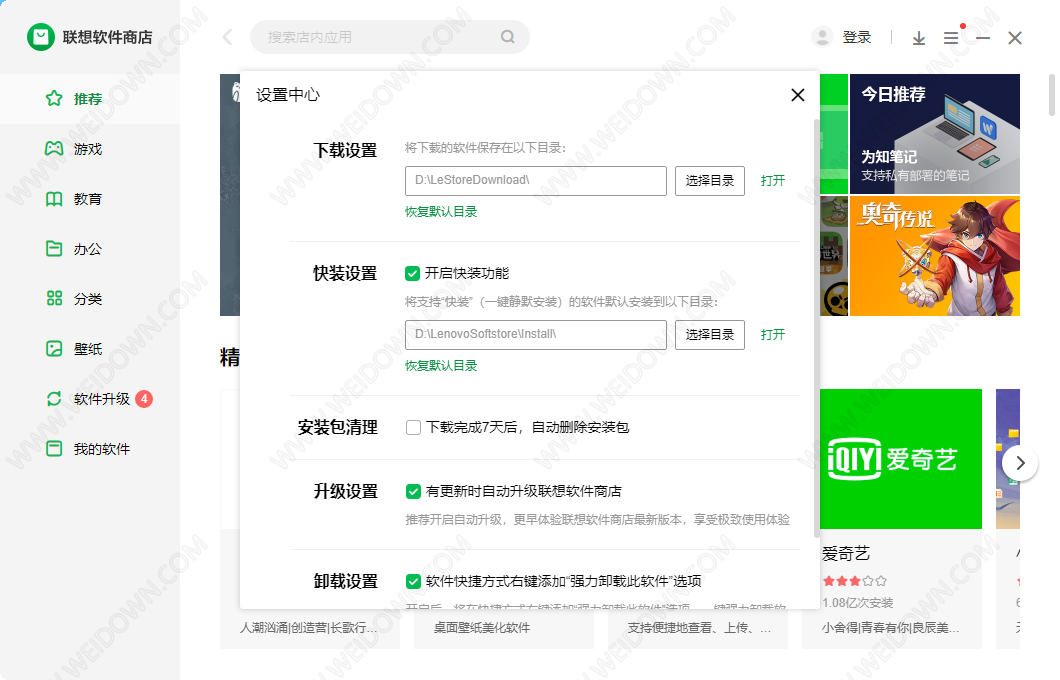This screenshot has height=680, width=1060.
Task: Open the 推荐 star icon in sidebar
Action: pos(54,99)
